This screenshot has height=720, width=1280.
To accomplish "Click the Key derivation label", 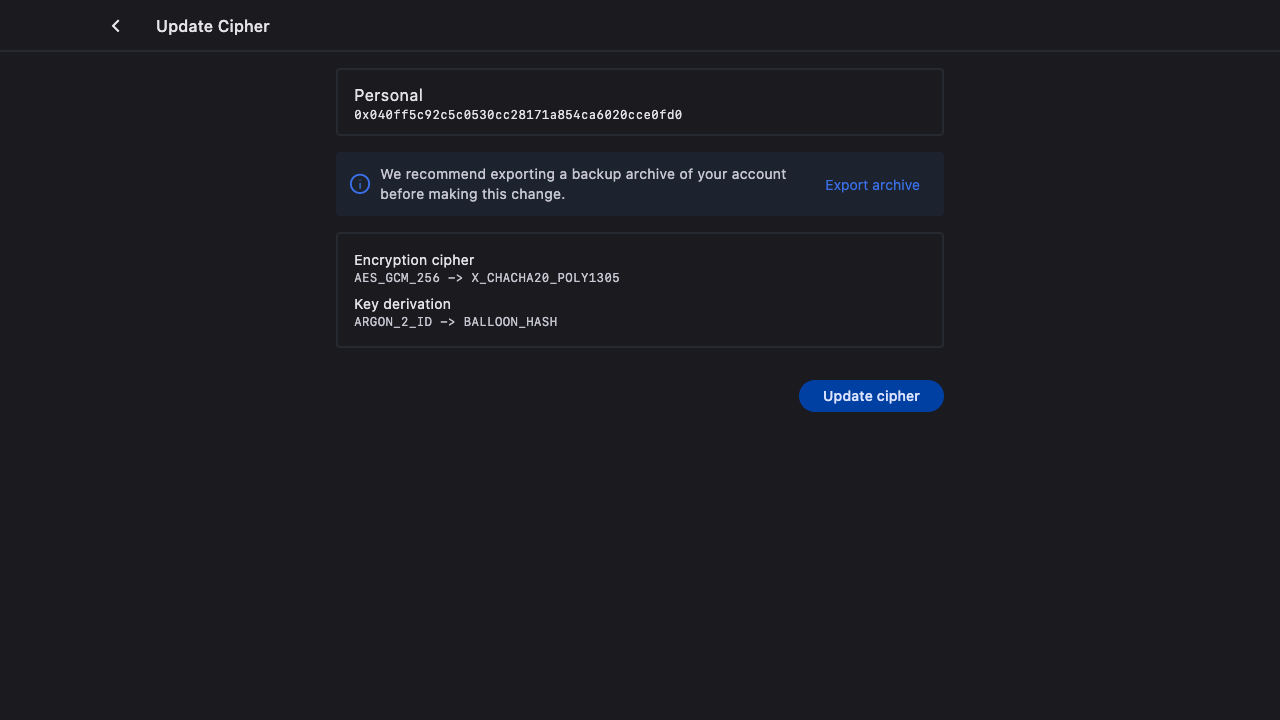I will click(x=402, y=304).
